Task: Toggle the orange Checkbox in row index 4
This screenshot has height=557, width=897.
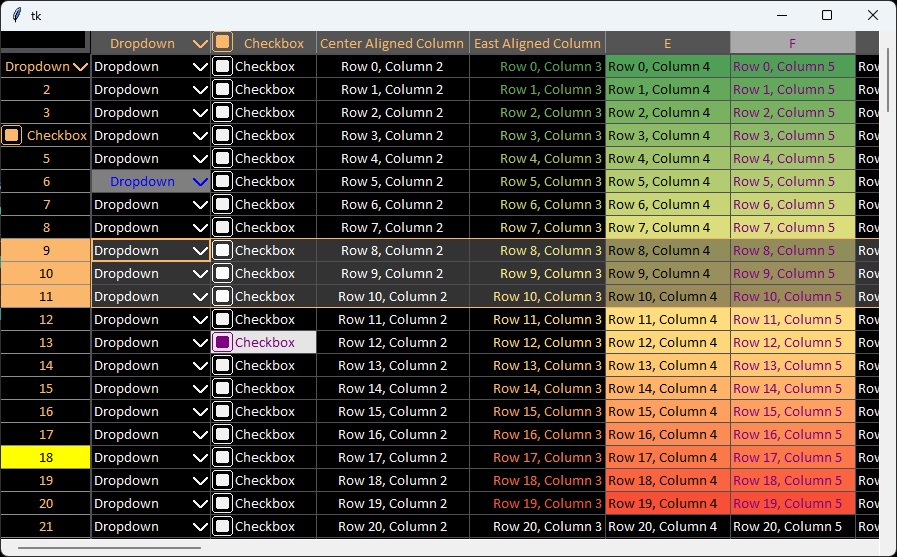Action: coord(12,136)
